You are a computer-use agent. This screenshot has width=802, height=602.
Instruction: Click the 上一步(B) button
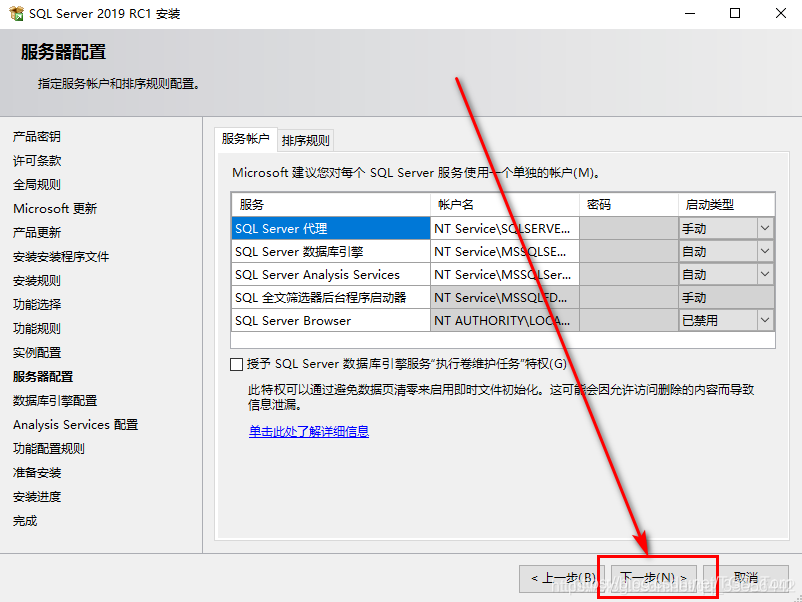coord(561,578)
